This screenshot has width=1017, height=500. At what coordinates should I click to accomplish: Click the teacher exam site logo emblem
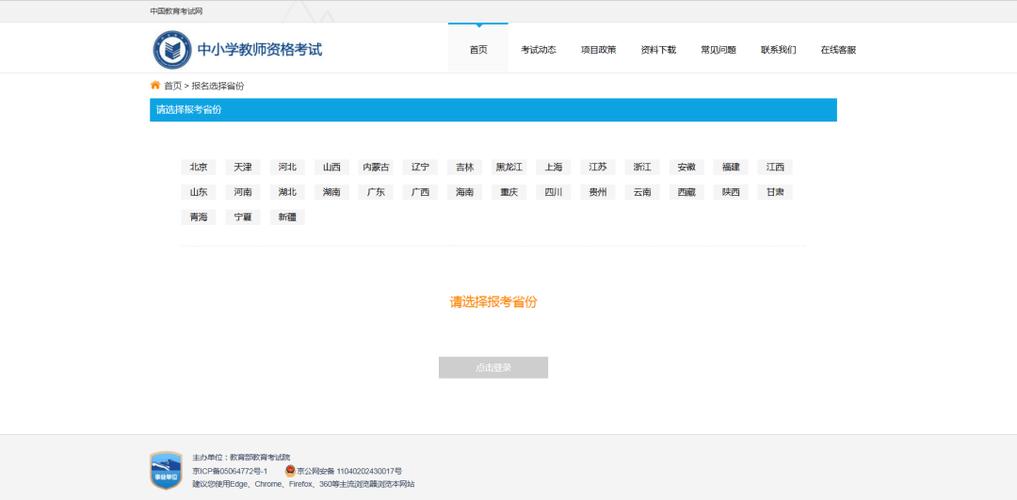tap(173, 49)
